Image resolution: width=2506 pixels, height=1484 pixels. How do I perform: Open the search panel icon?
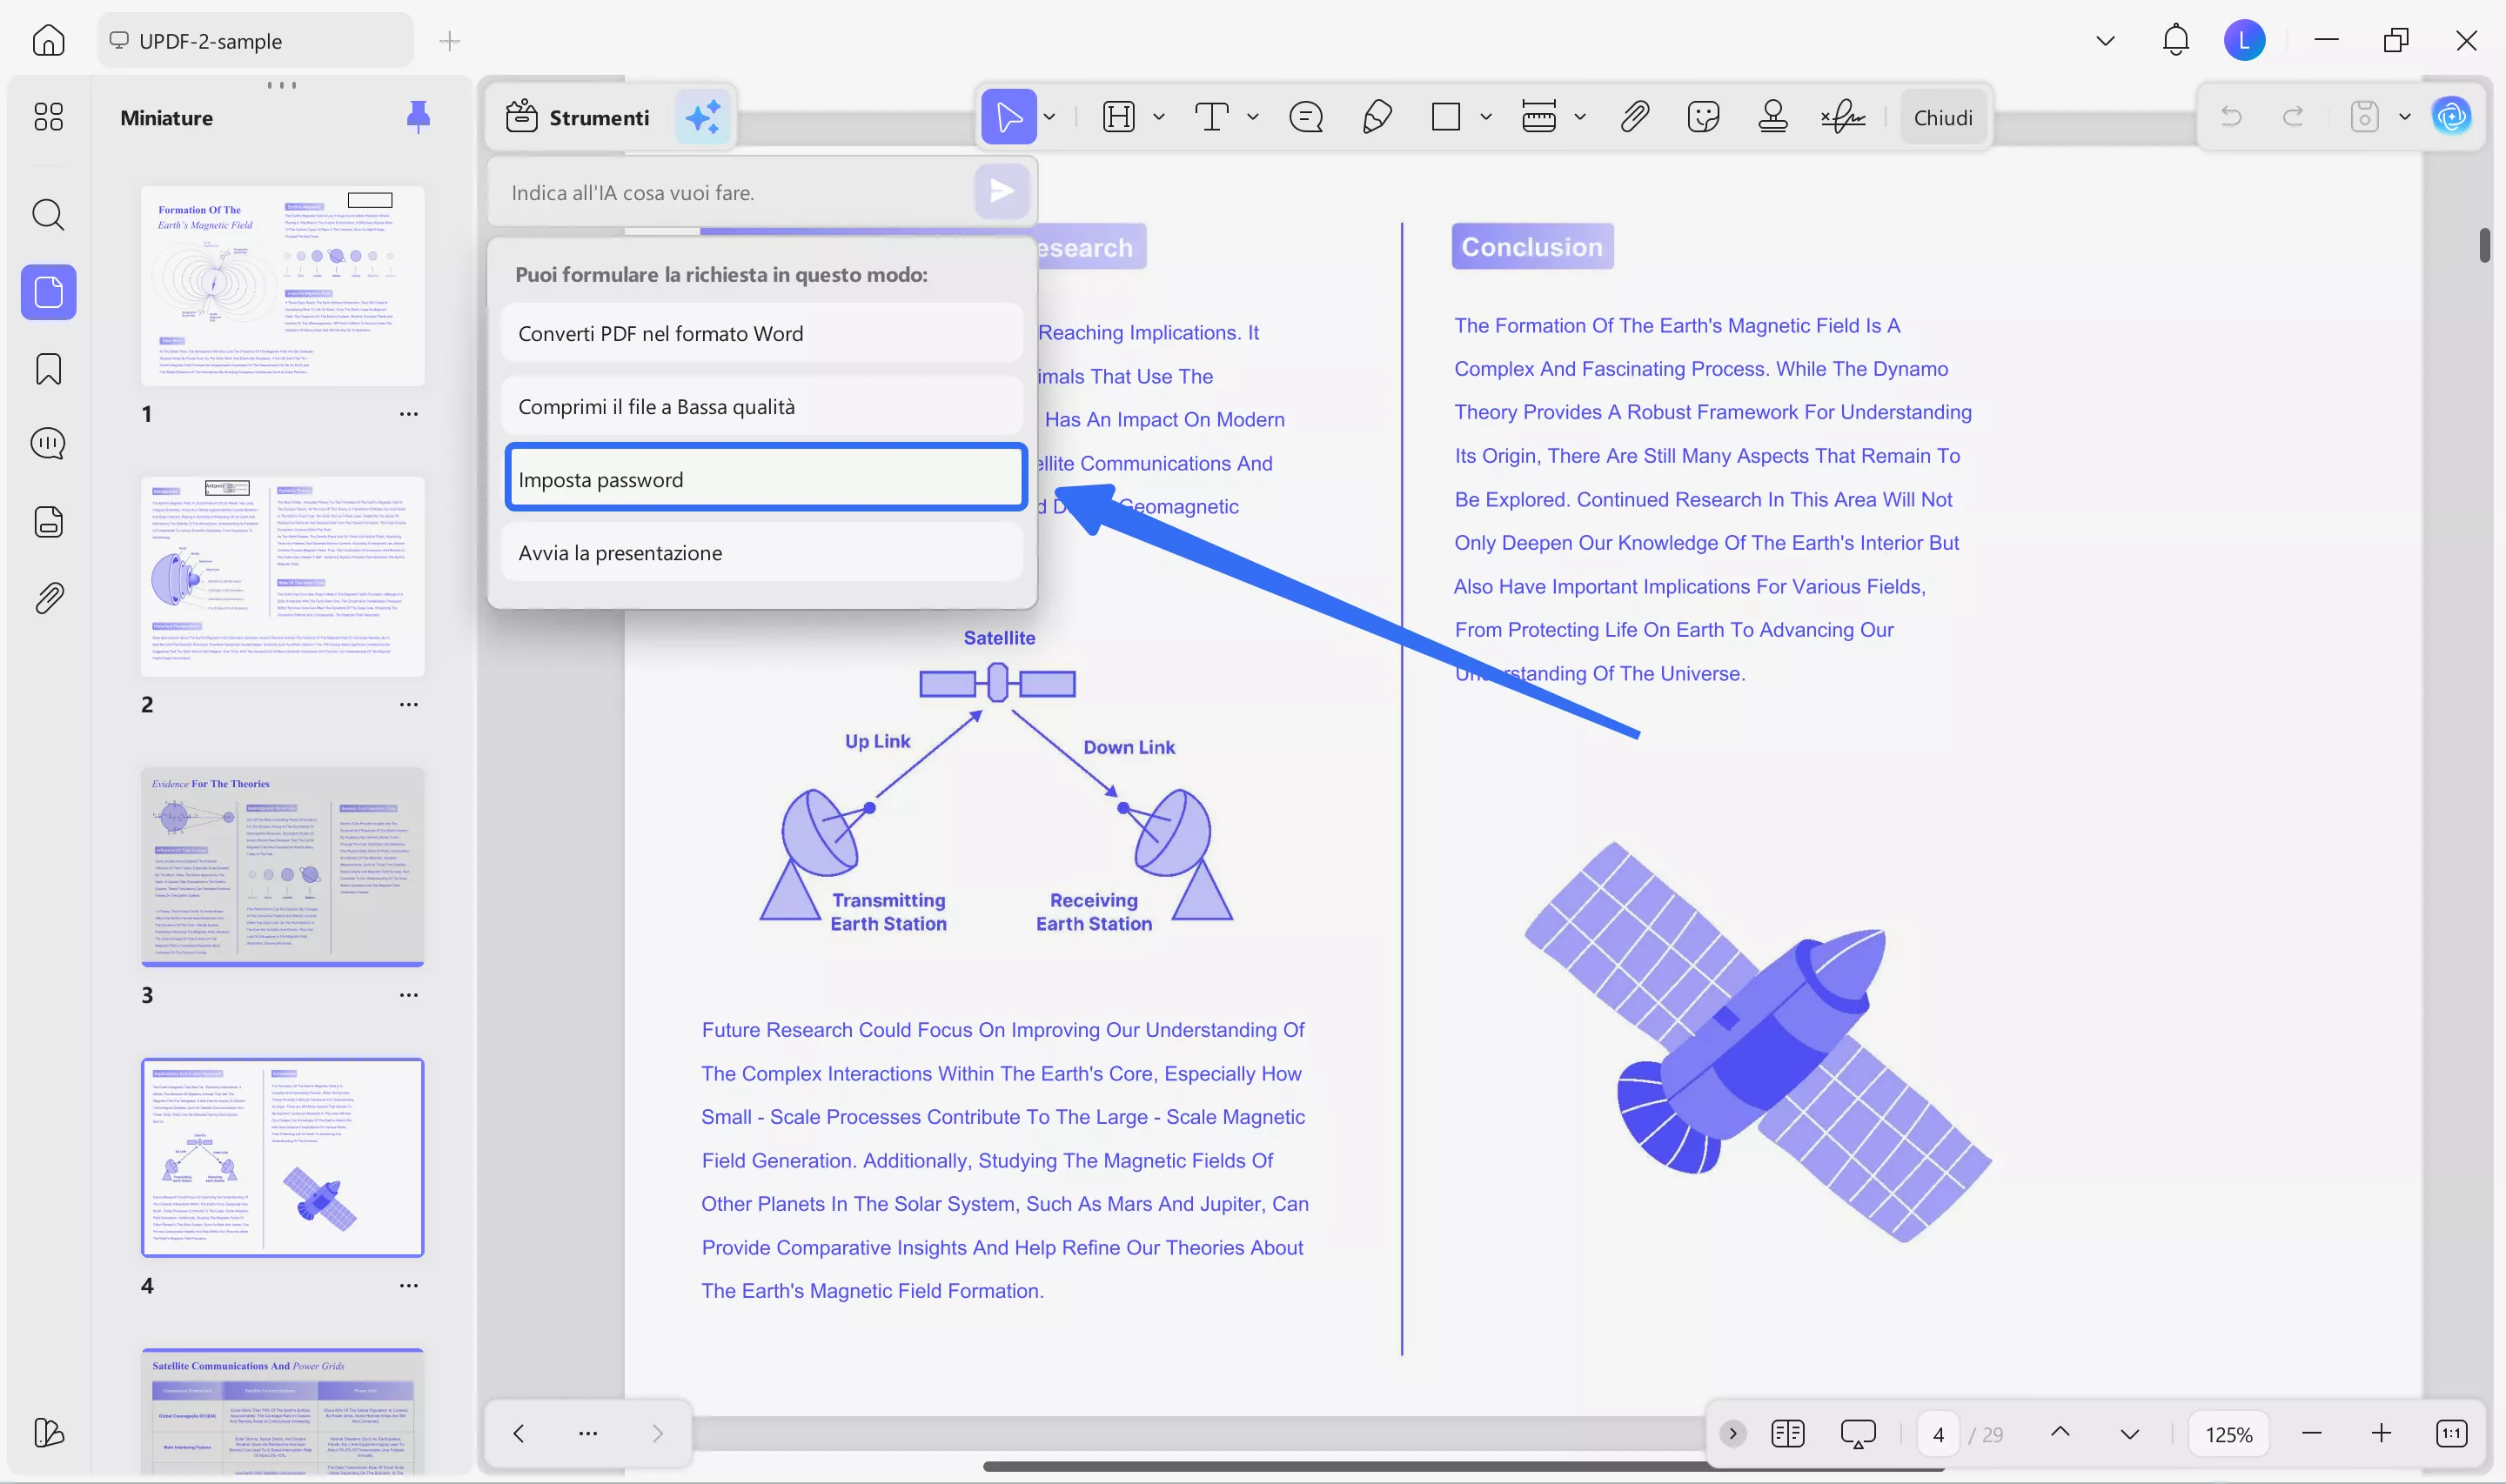point(48,214)
